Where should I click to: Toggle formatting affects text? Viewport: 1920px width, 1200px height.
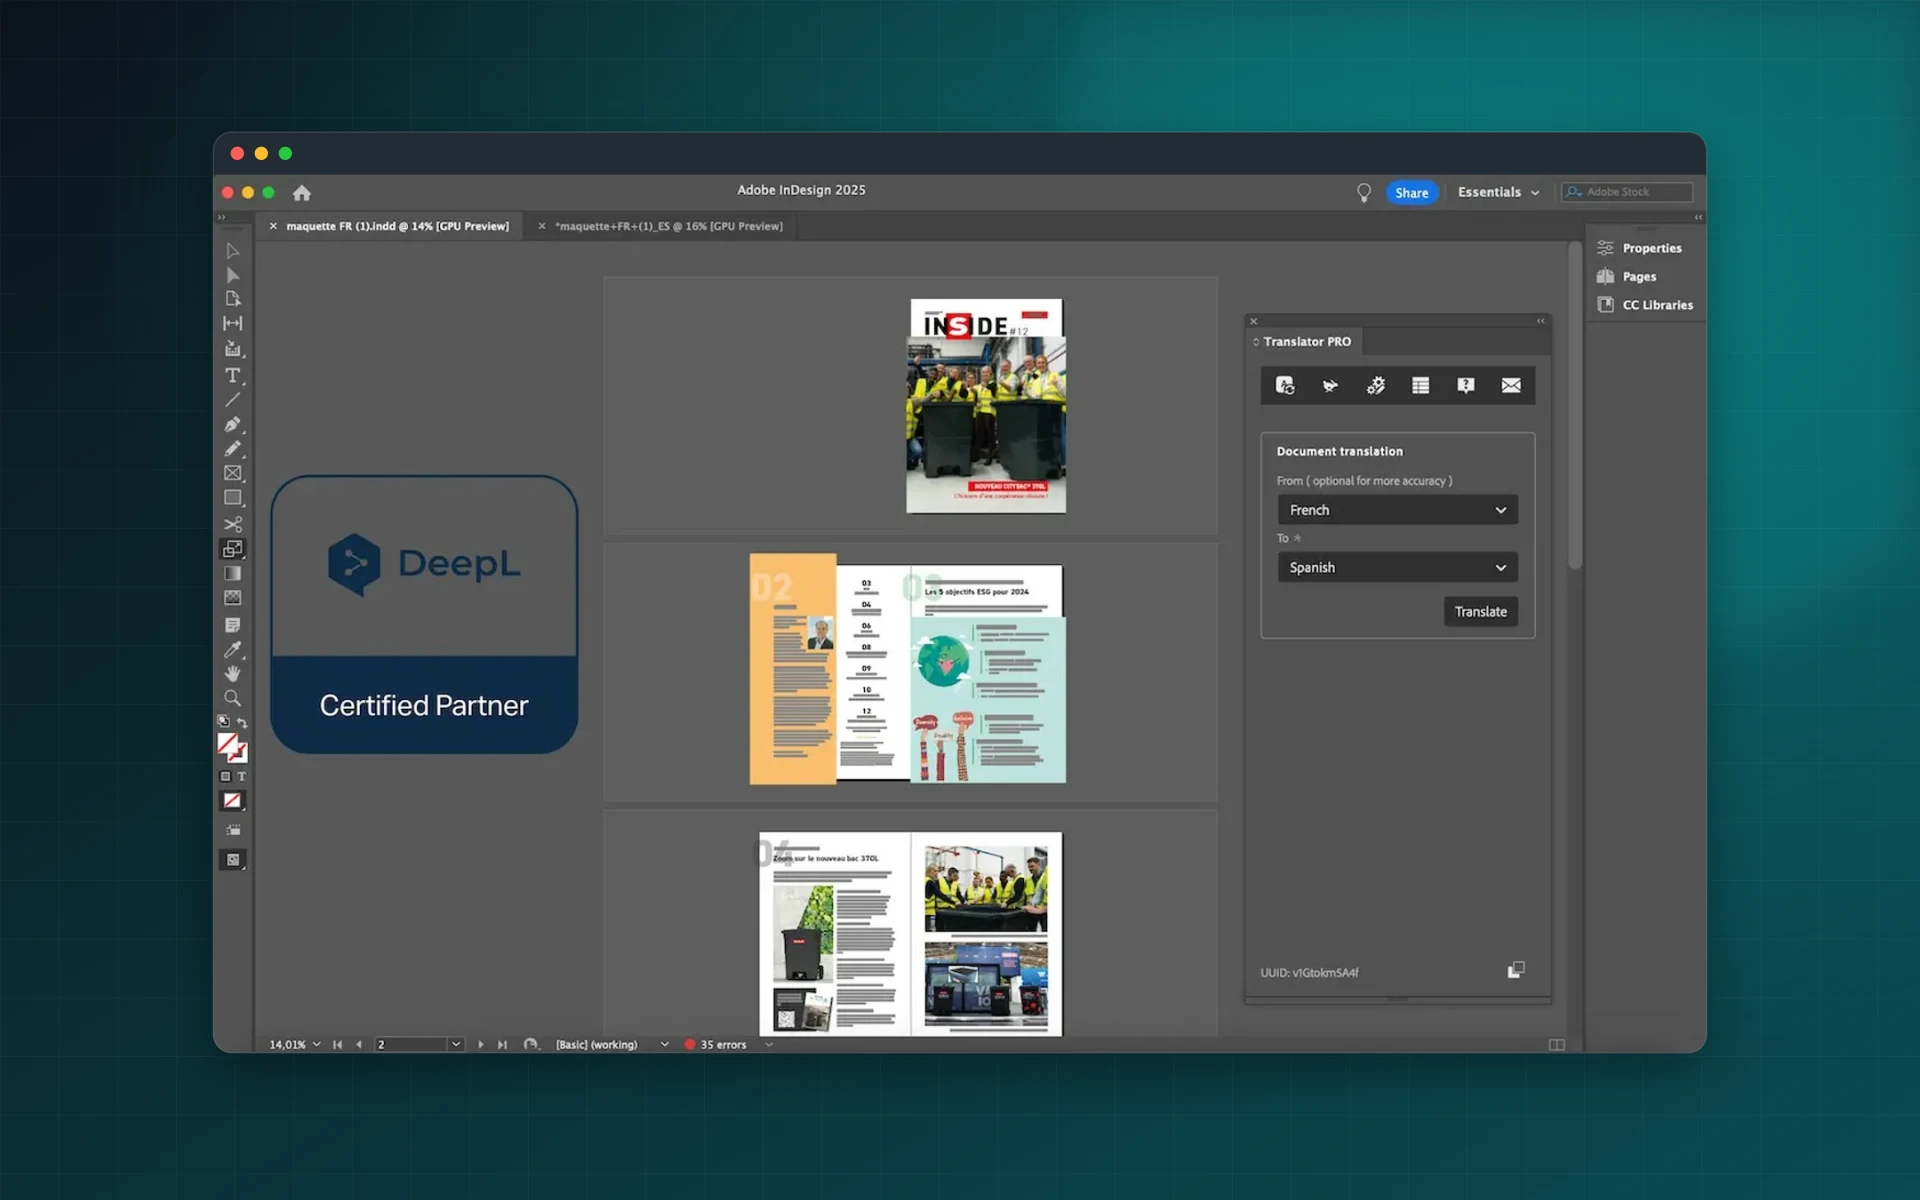242,776
